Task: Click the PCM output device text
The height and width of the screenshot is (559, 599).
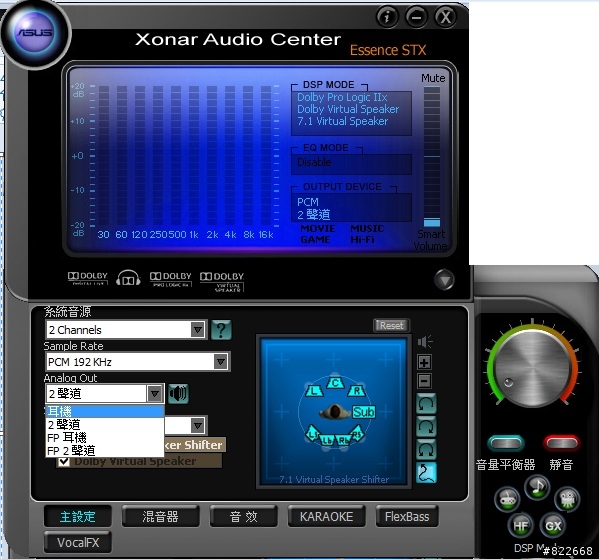Action: coord(308,202)
